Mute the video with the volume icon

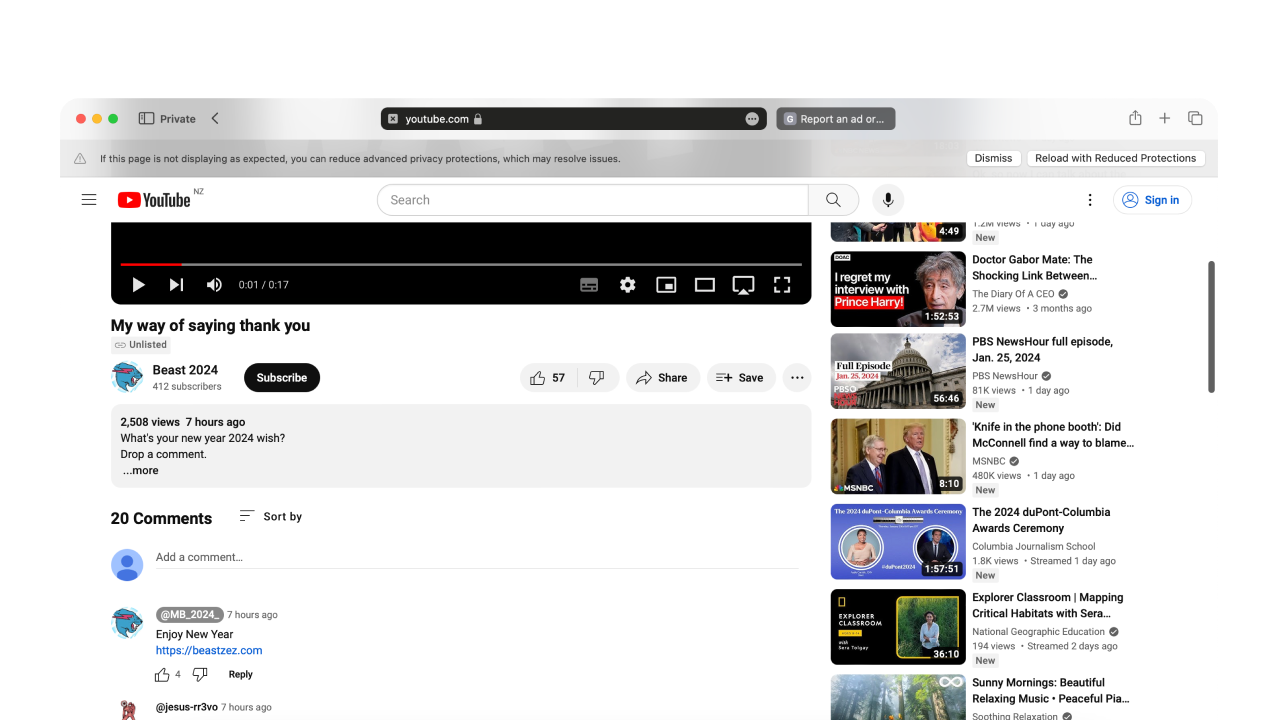point(214,284)
